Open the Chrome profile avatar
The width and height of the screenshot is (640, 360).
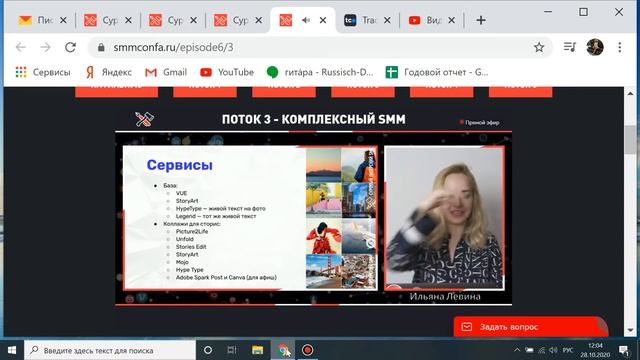click(595, 47)
